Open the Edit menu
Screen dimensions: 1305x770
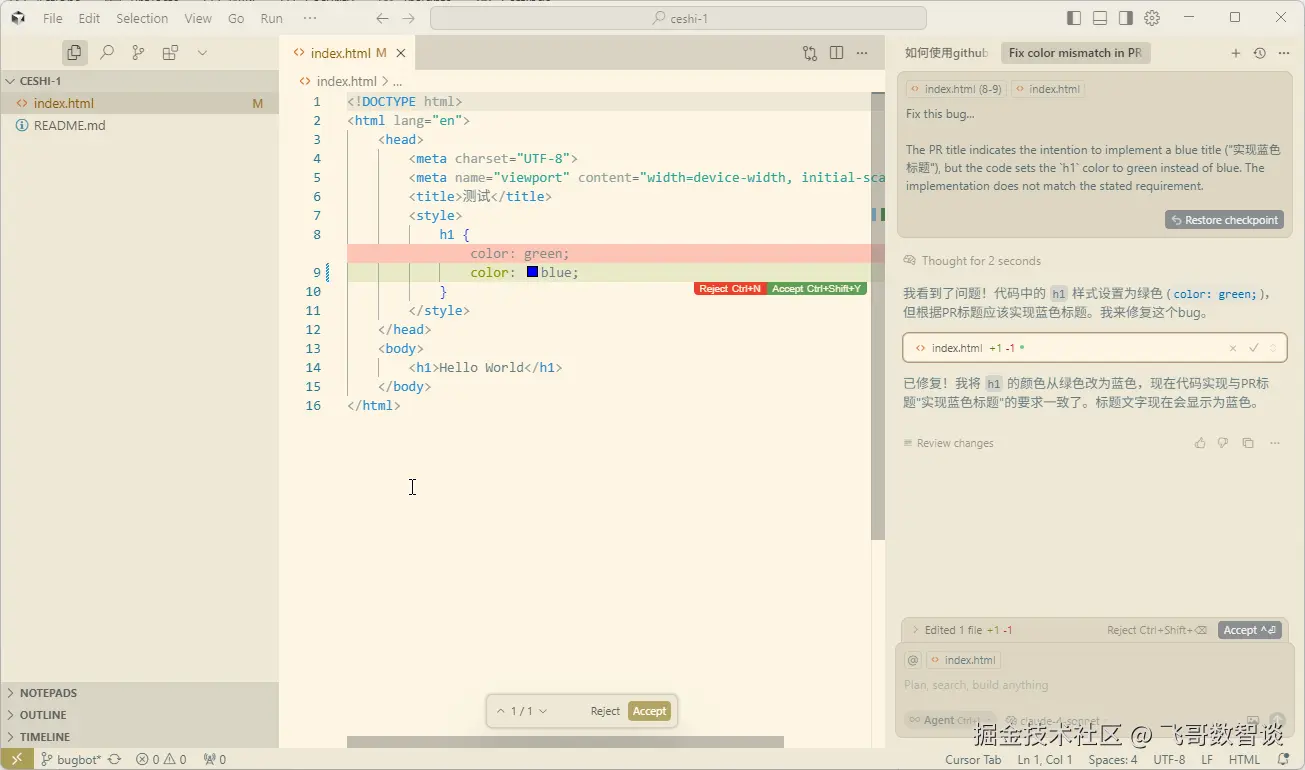89,18
